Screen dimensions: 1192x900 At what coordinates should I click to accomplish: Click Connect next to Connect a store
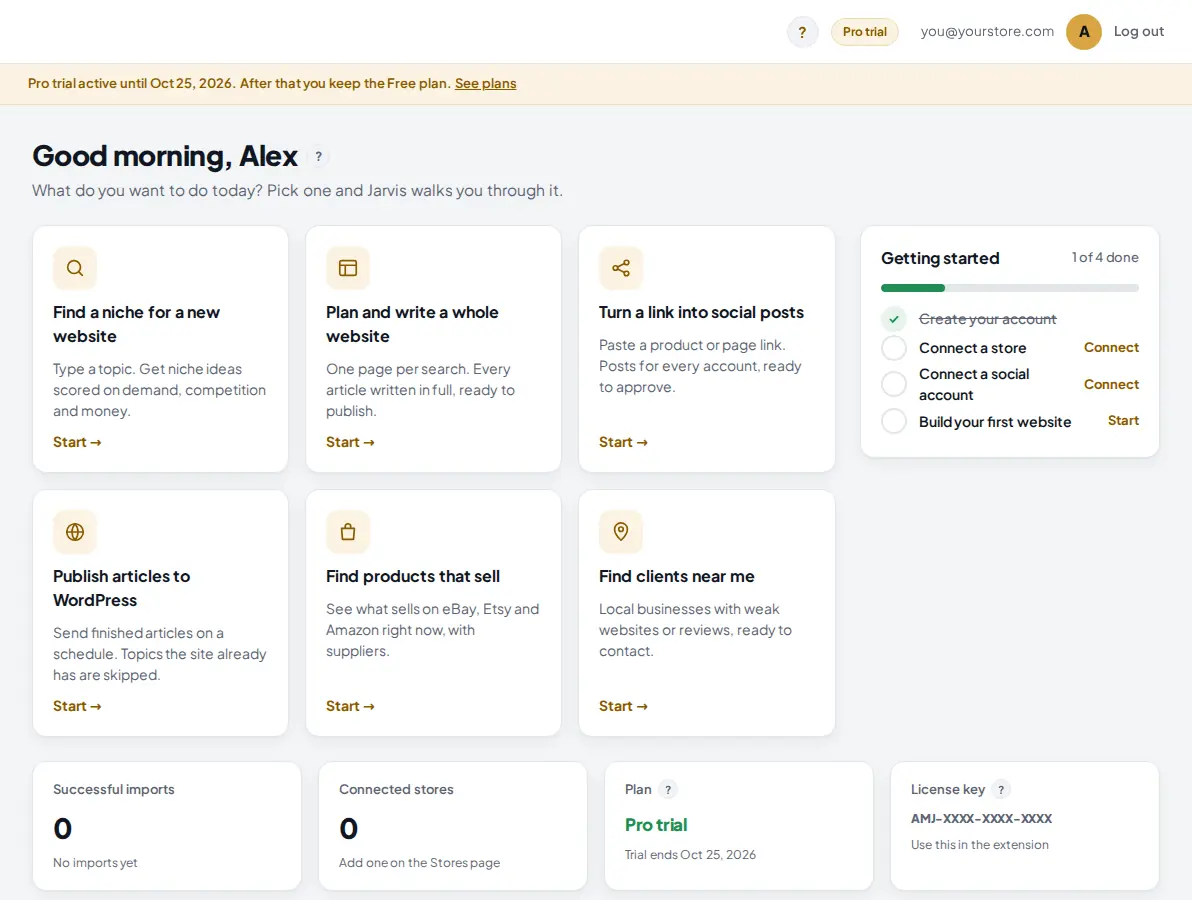(x=1111, y=347)
